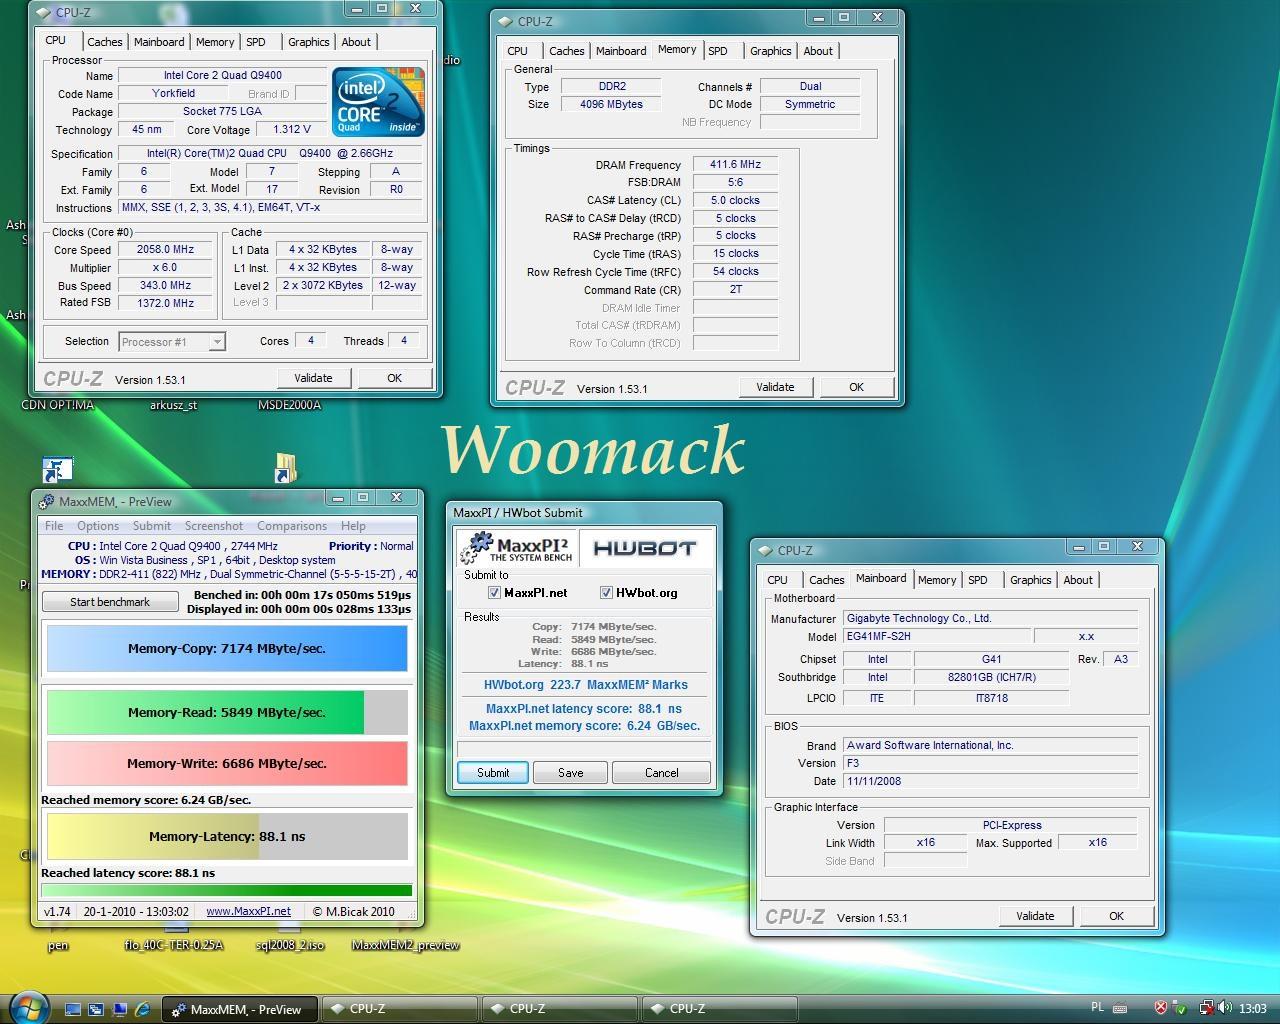The image size is (1280, 1024).
Task: Click the MaxxPI² system bench logo
Action: pos(517,548)
